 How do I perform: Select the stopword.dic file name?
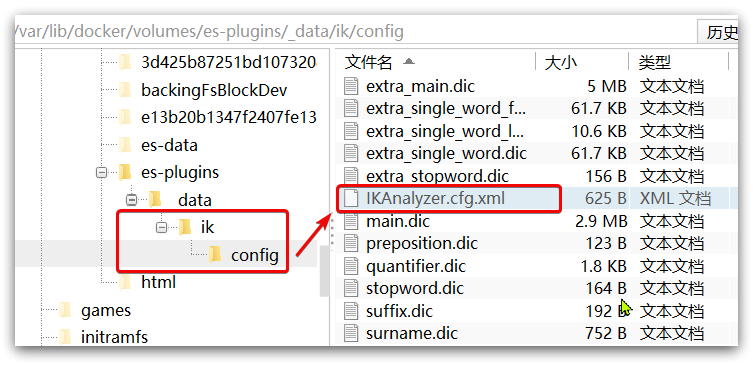click(x=415, y=288)
